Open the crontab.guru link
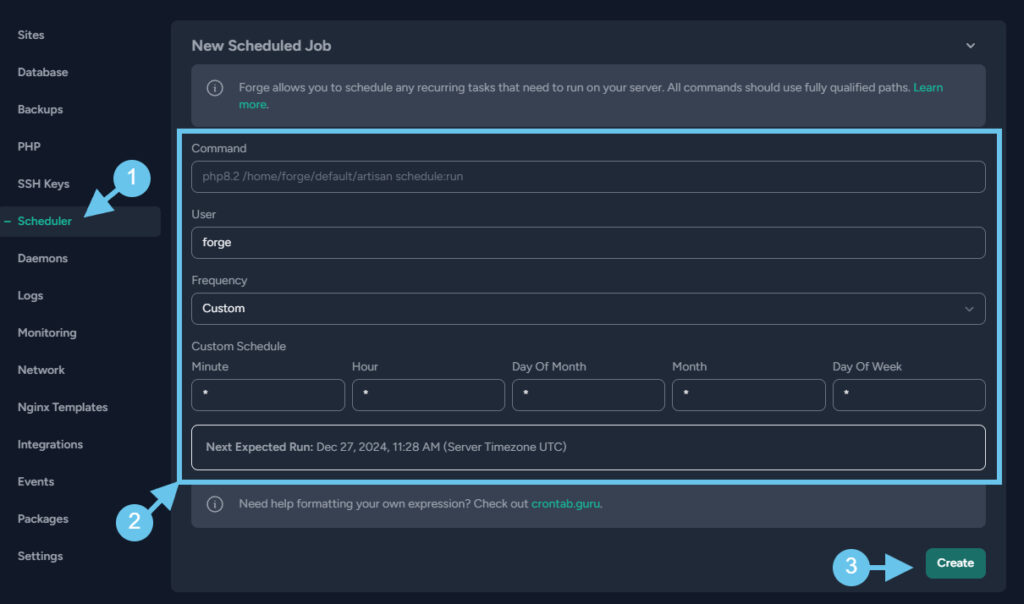The height and width of the screenshot is (604, 1024). pyautogui.click(x=566, y=504)
